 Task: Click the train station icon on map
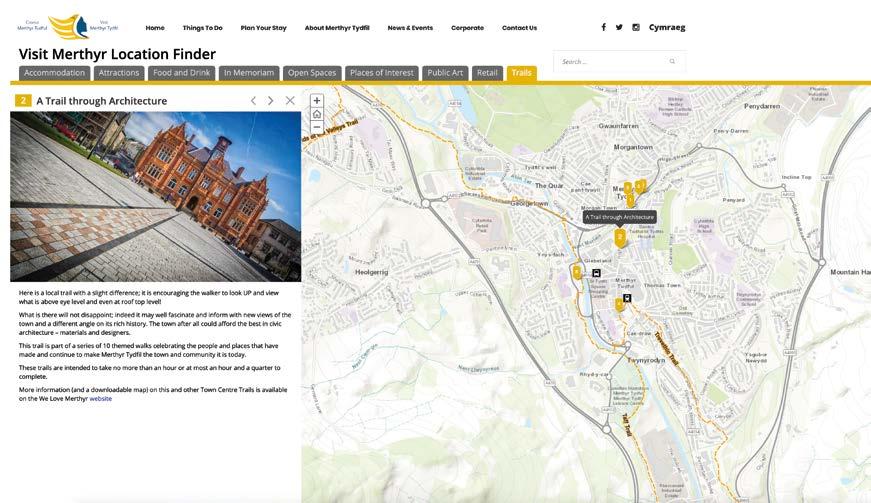tap(627, 298)
